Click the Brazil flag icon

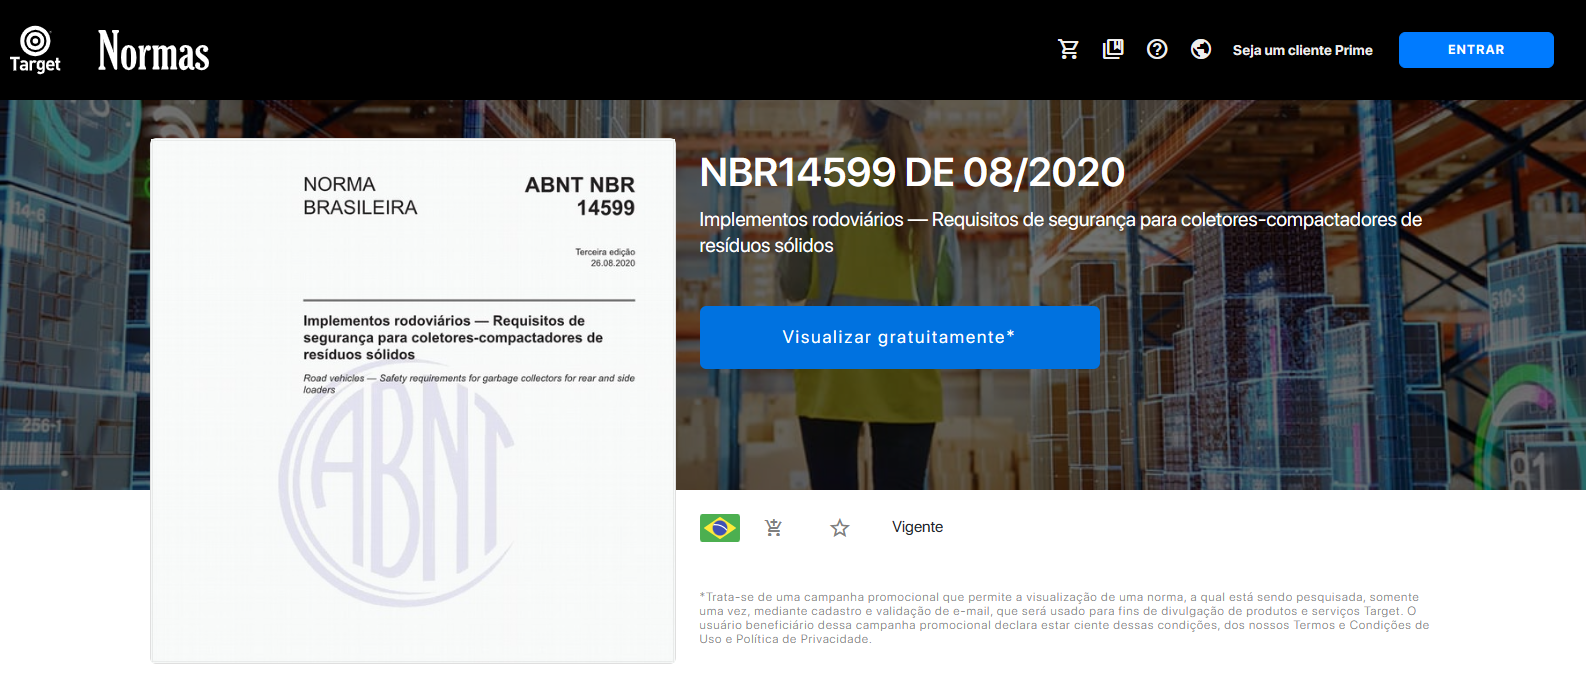tap(719, 528)
